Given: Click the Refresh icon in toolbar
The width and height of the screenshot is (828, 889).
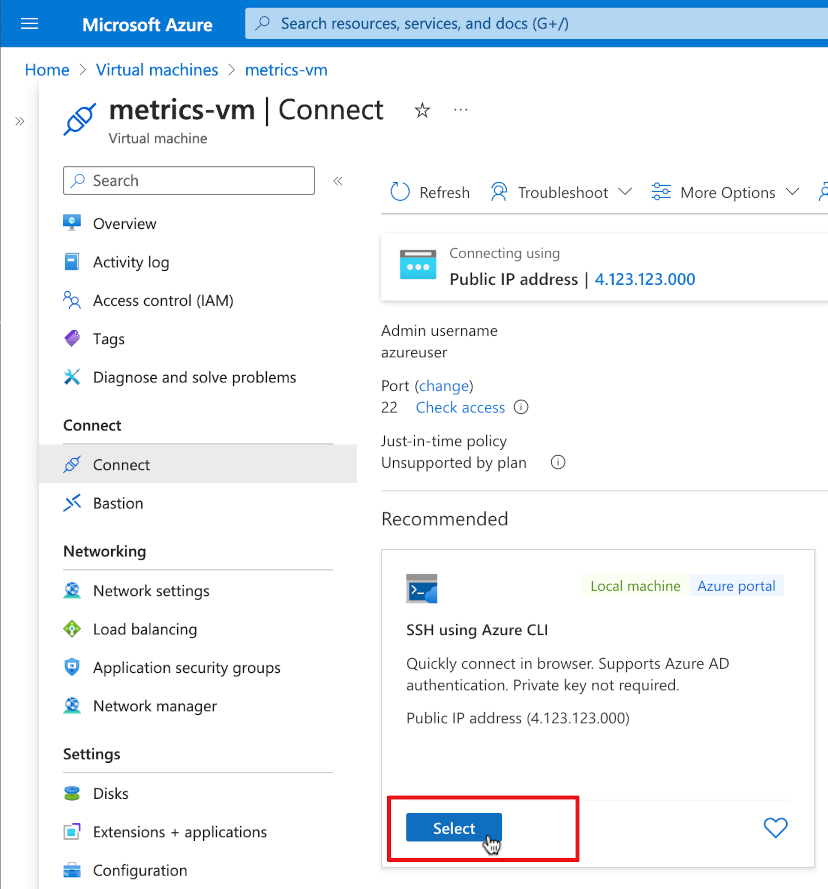Looking at the screenshot, I should [x=400, y=192].
